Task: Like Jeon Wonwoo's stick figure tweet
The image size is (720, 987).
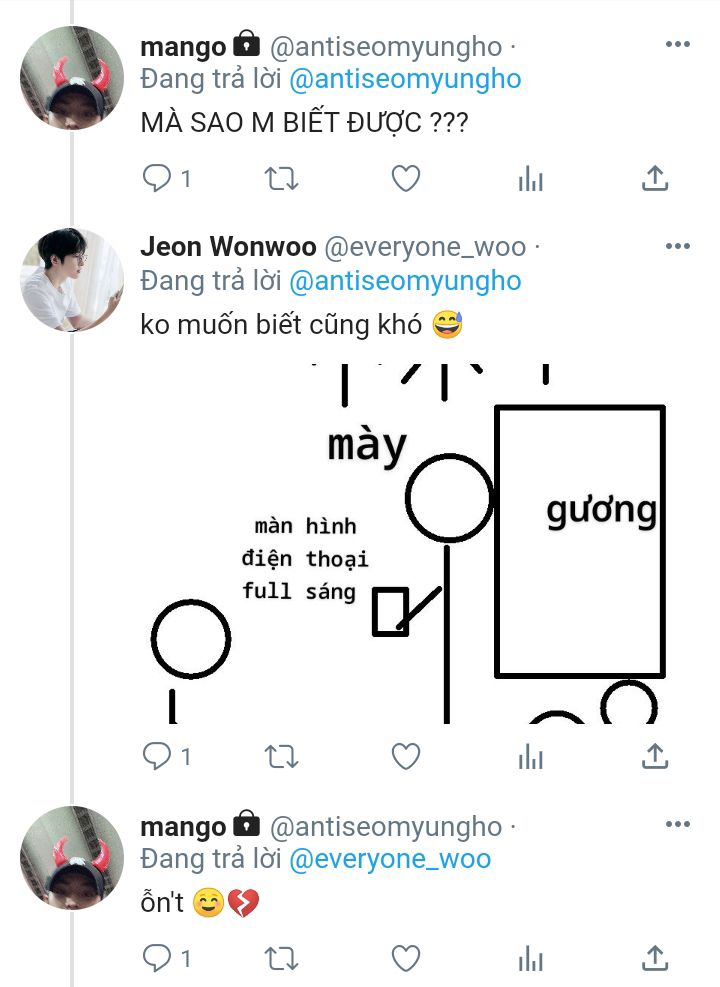Action: [x=406, y=757]
